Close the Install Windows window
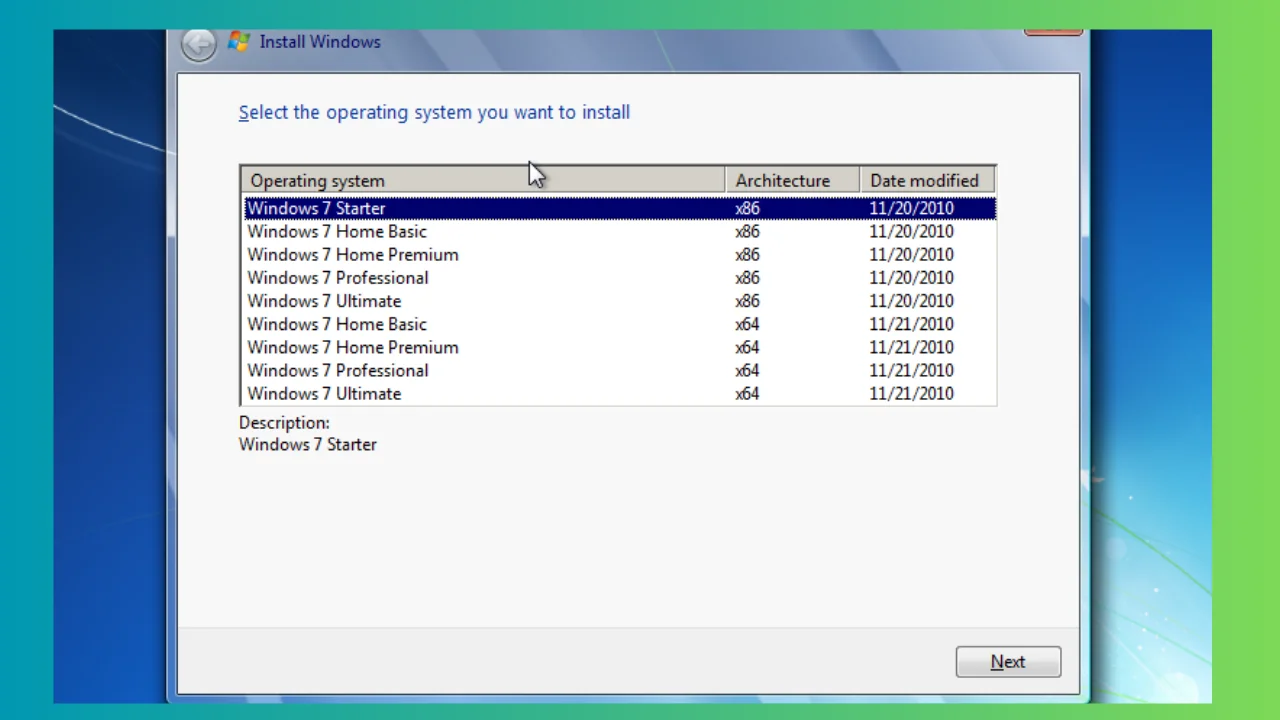 point(1053,32)
